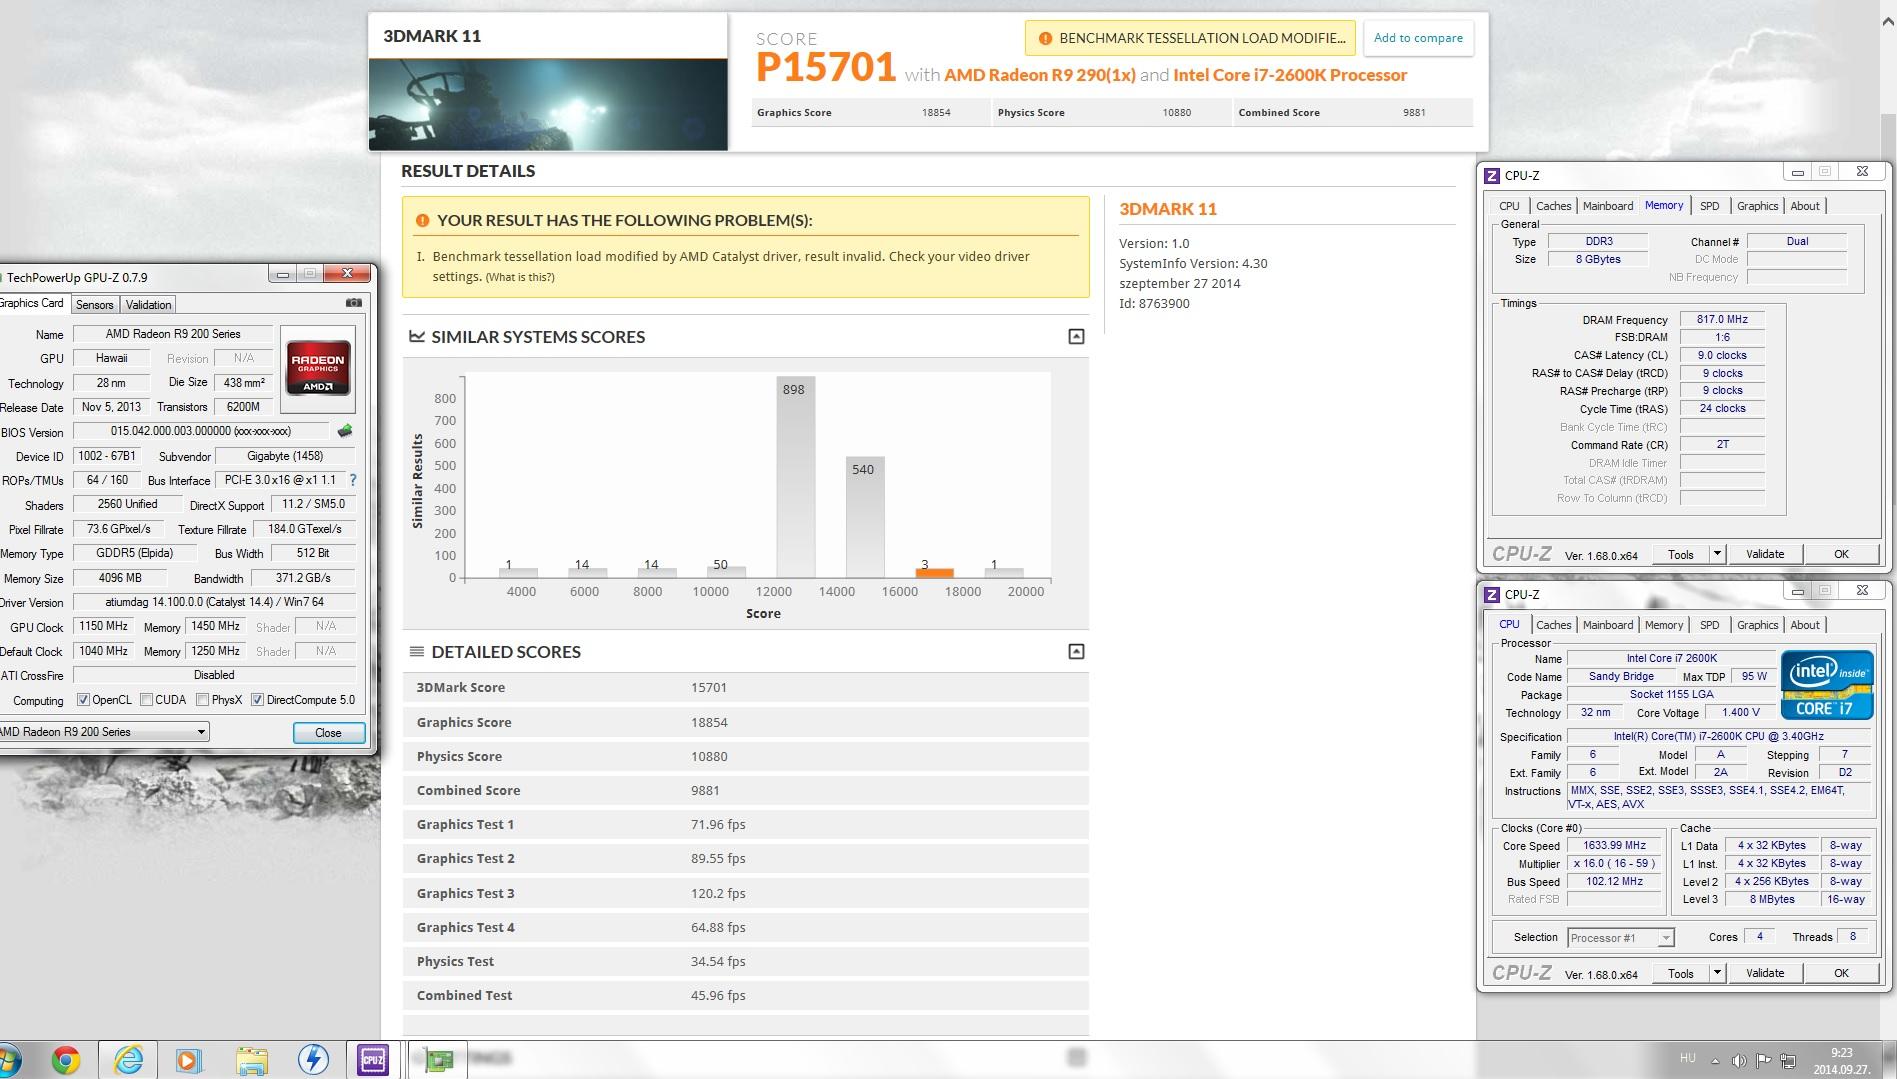Viewport: 1897px width, 1079px height.
Task: Open the SPD tab in the CPU-Z Memory window
Action: [x=1710, y=206]
